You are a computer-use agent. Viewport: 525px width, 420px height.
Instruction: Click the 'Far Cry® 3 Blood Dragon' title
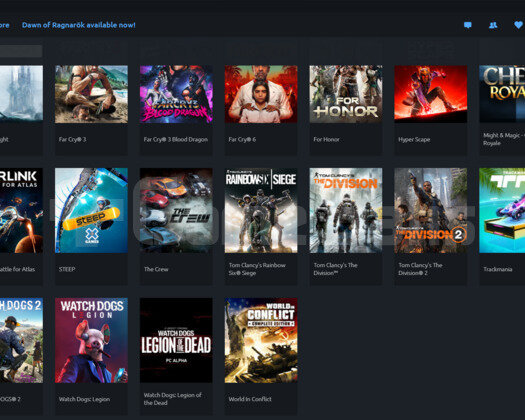click(176, 139)
